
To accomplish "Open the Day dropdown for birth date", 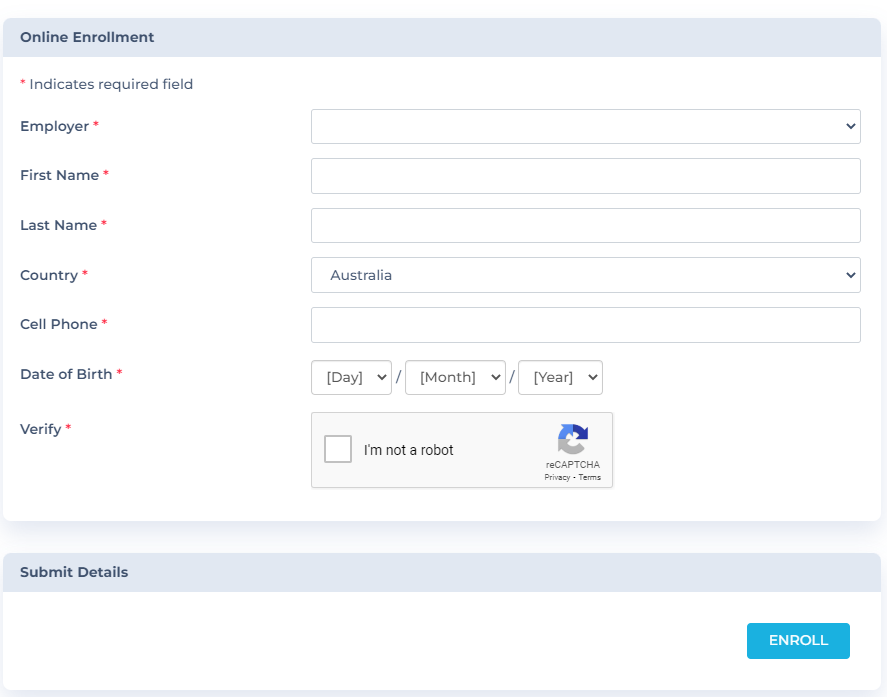I will (x=351, y=377).
